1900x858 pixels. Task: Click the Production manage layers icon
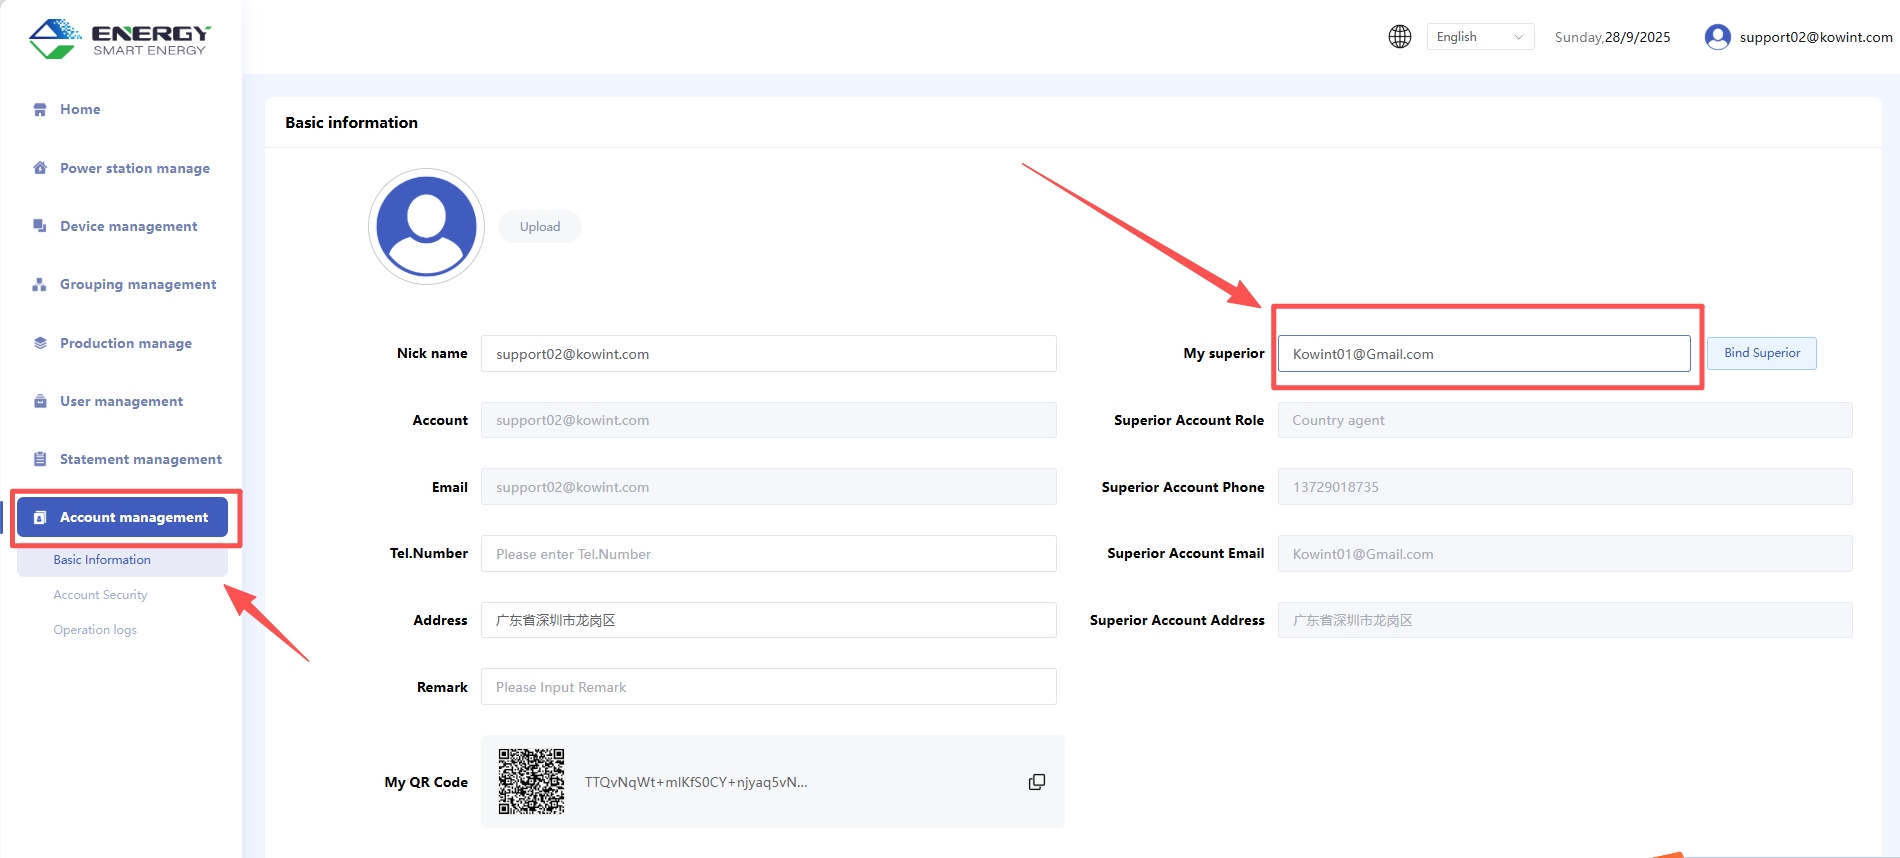click(40, 343)
